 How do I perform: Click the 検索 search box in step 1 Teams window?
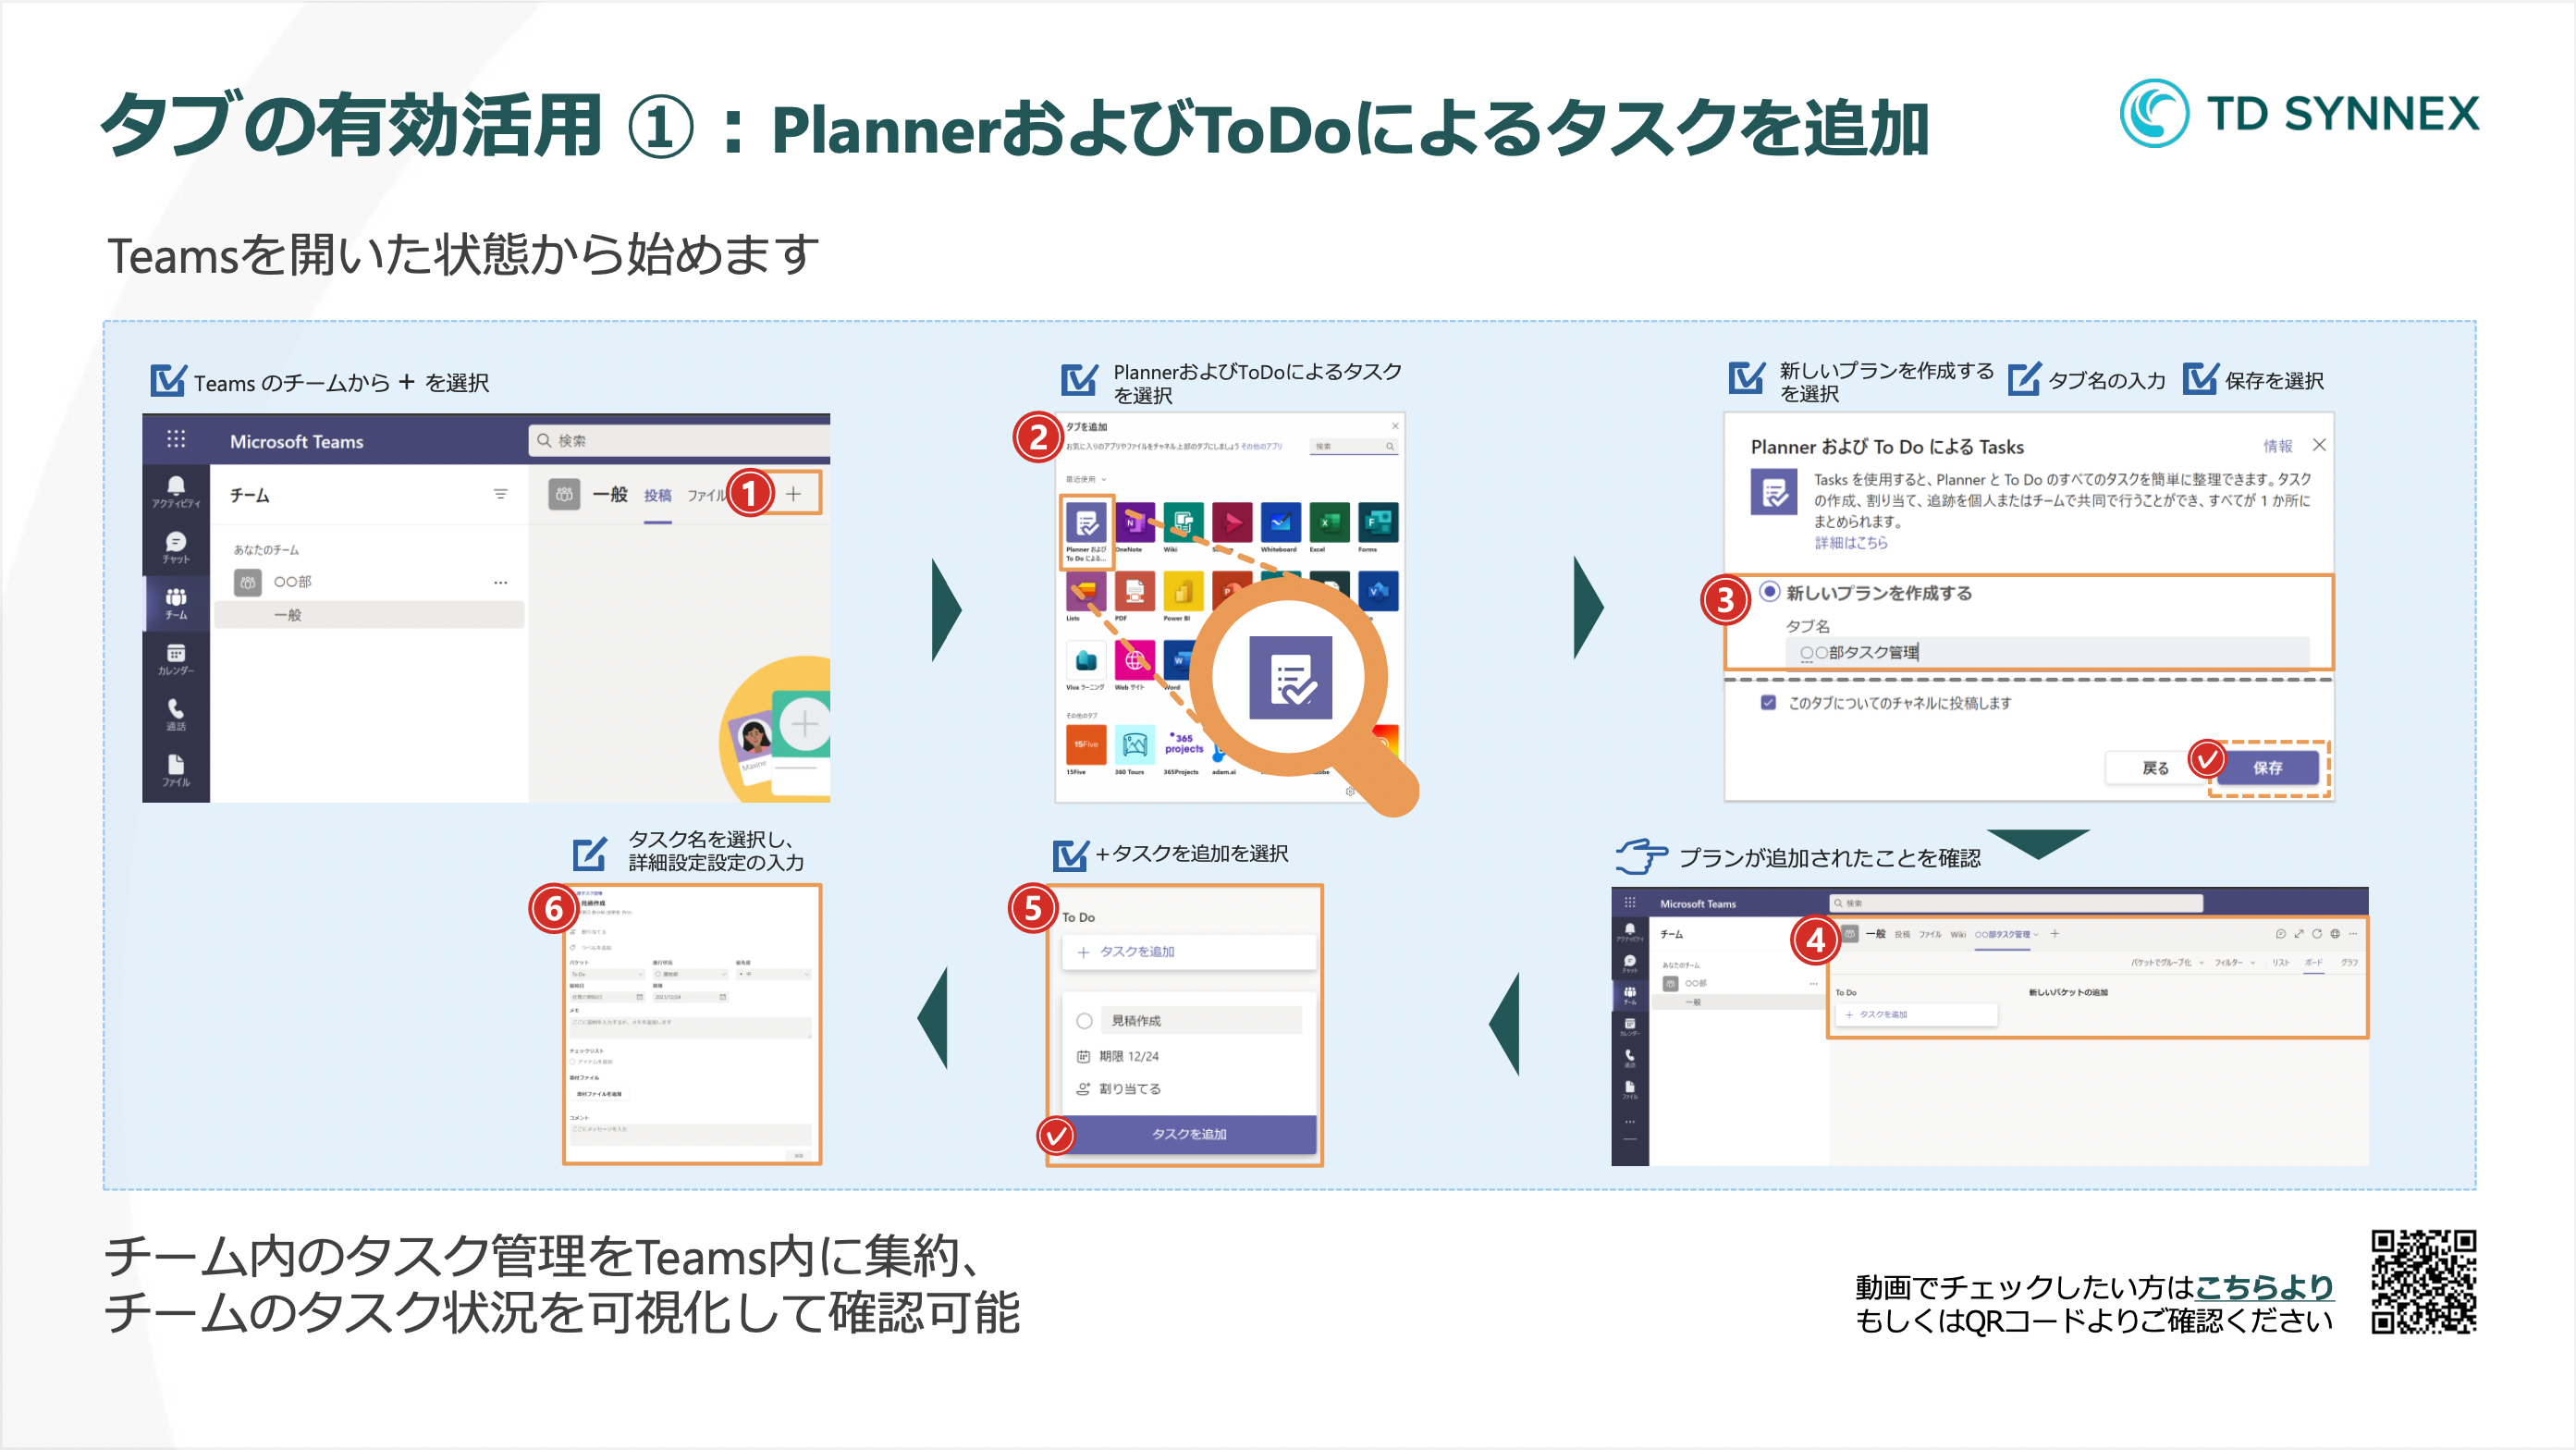click(680, 440)
